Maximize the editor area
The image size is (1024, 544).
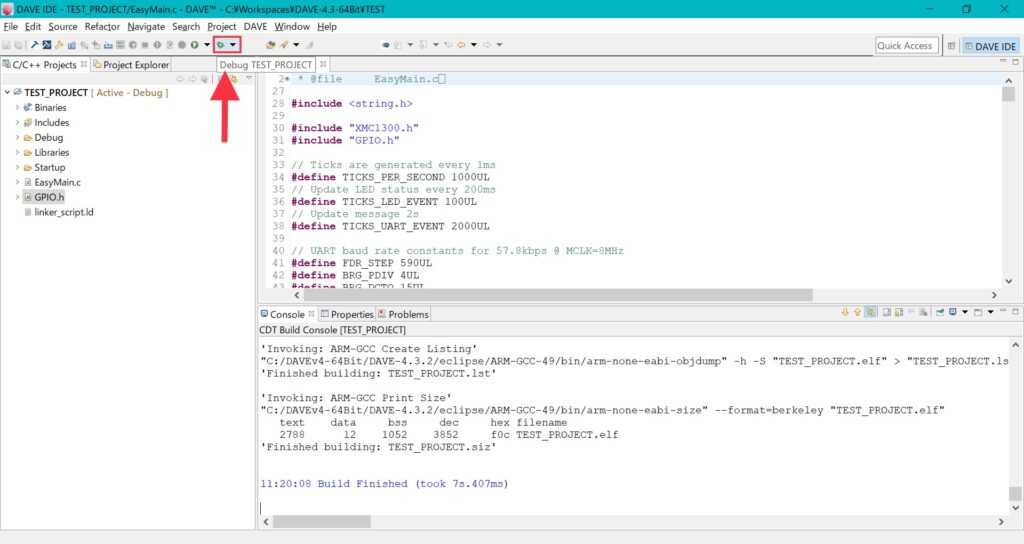point(1015,61)
